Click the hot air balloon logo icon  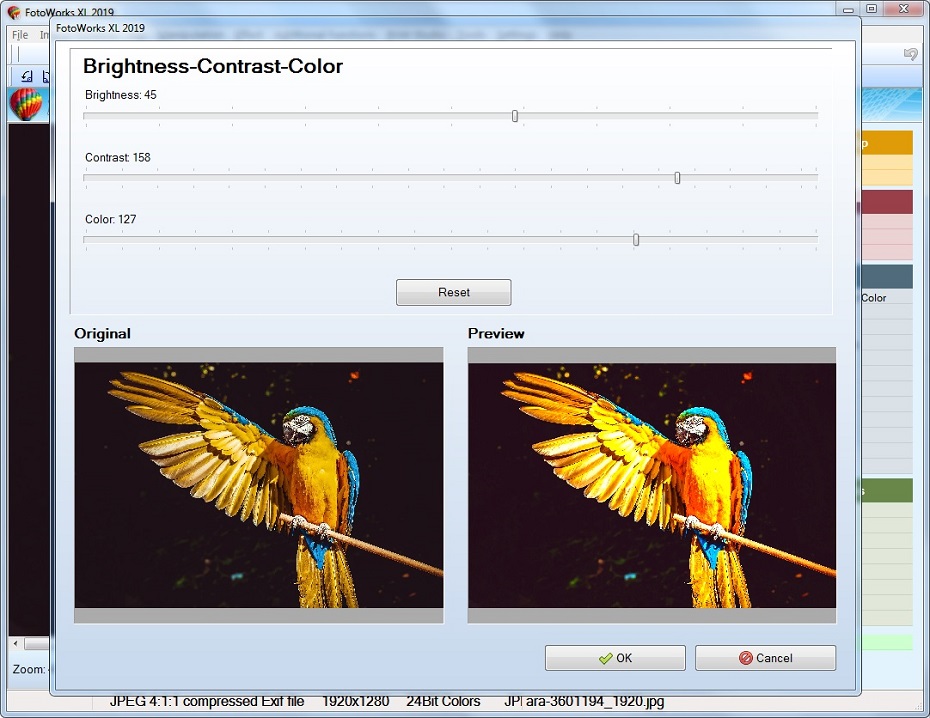(x=26, y=104)
